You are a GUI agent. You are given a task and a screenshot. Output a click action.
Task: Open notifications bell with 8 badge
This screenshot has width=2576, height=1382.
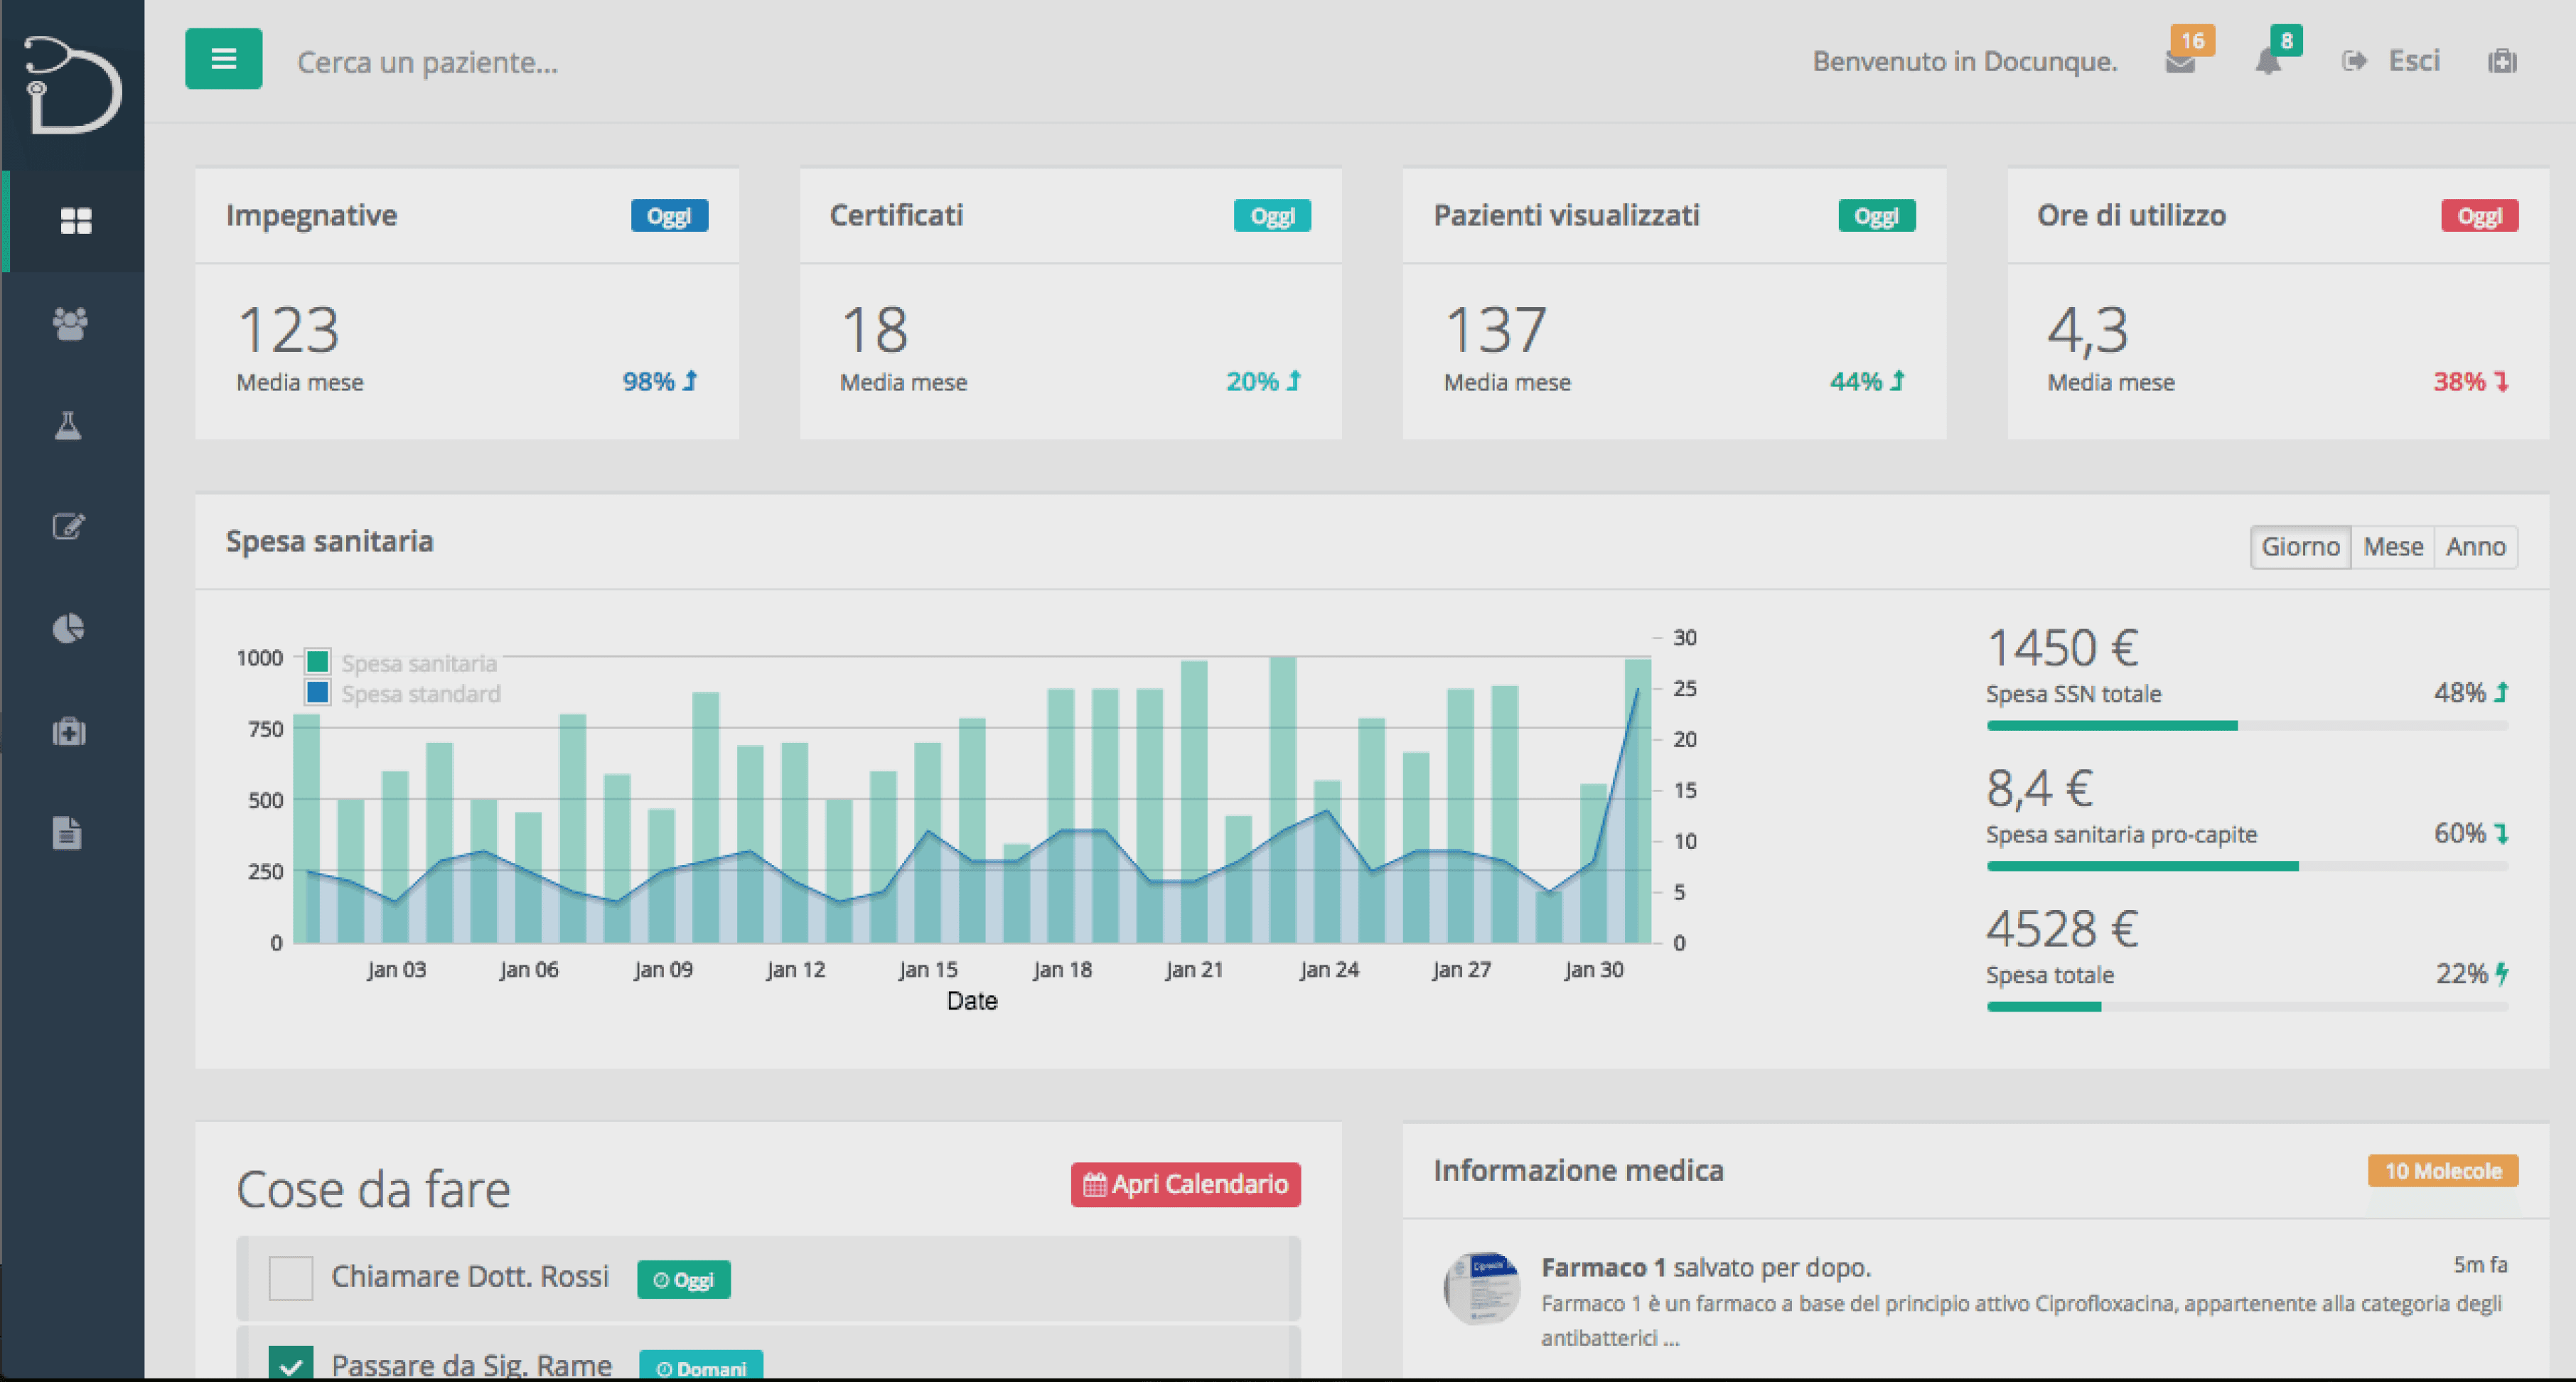[2268, 62]
